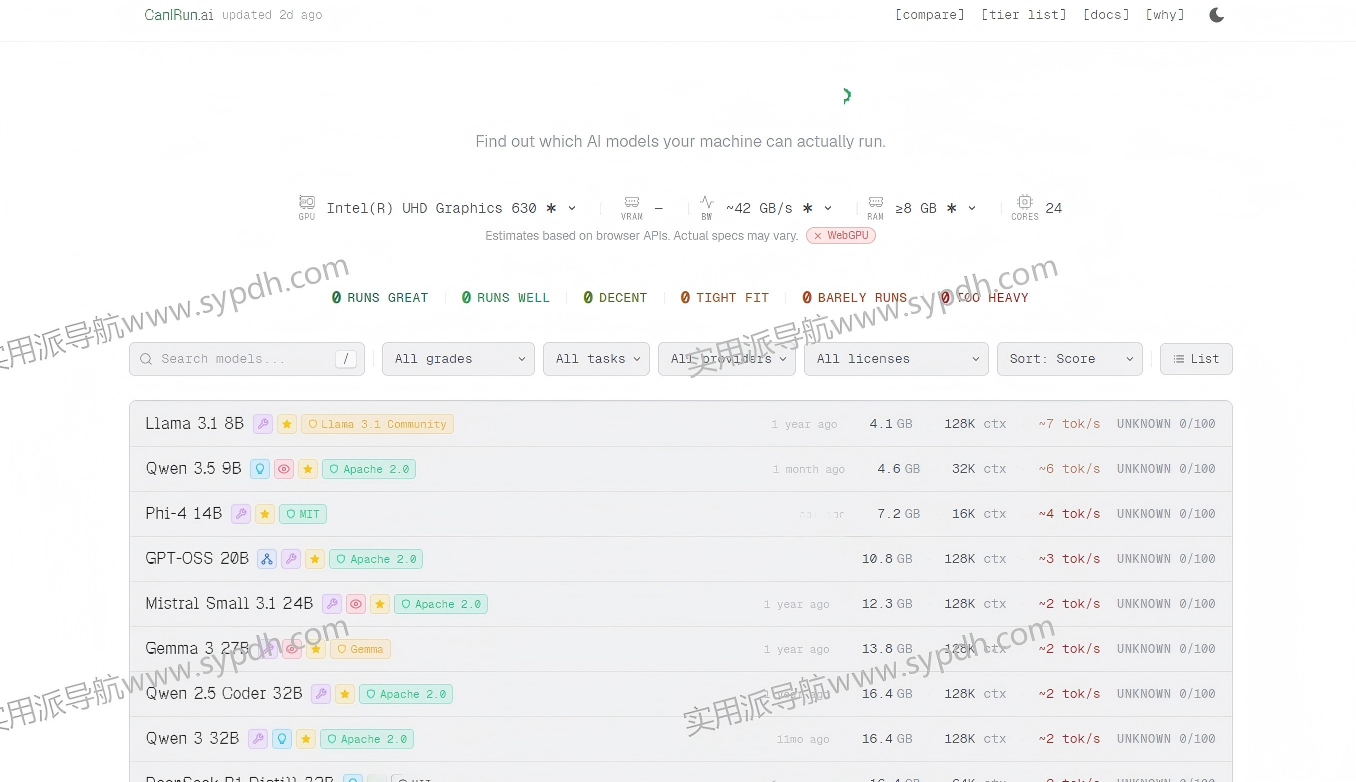1356x782 pixels.
Task: Open the All grades dropdown
Action: click(458, 358)
